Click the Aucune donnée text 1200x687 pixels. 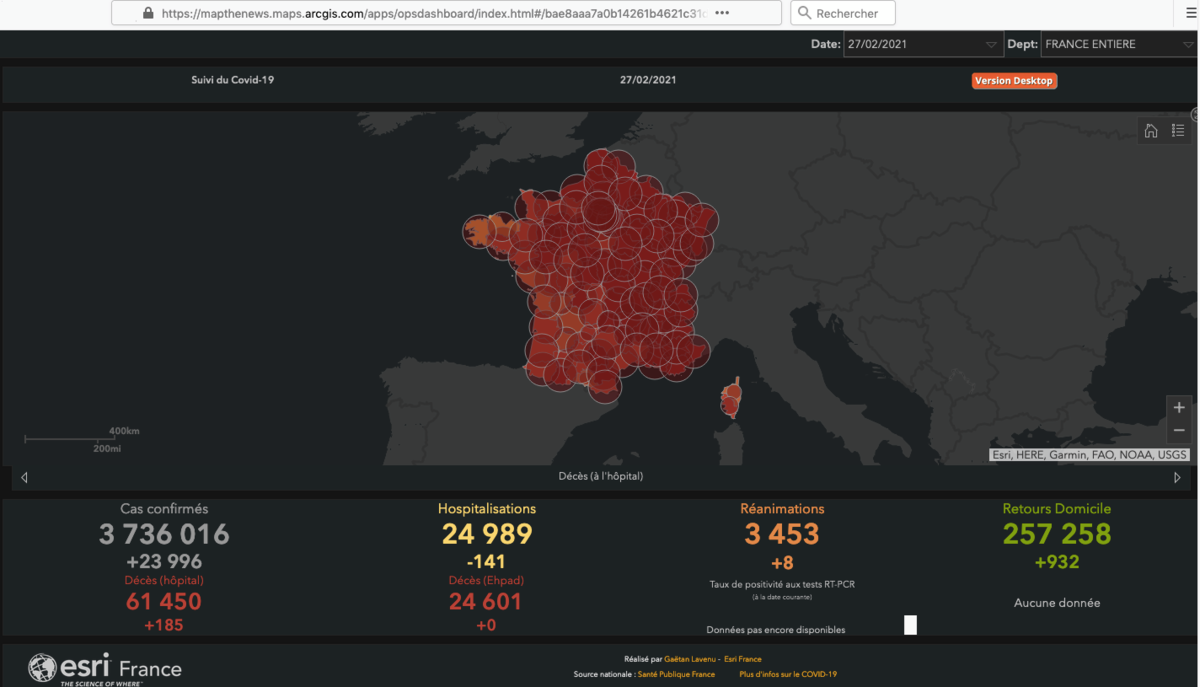1057,603
